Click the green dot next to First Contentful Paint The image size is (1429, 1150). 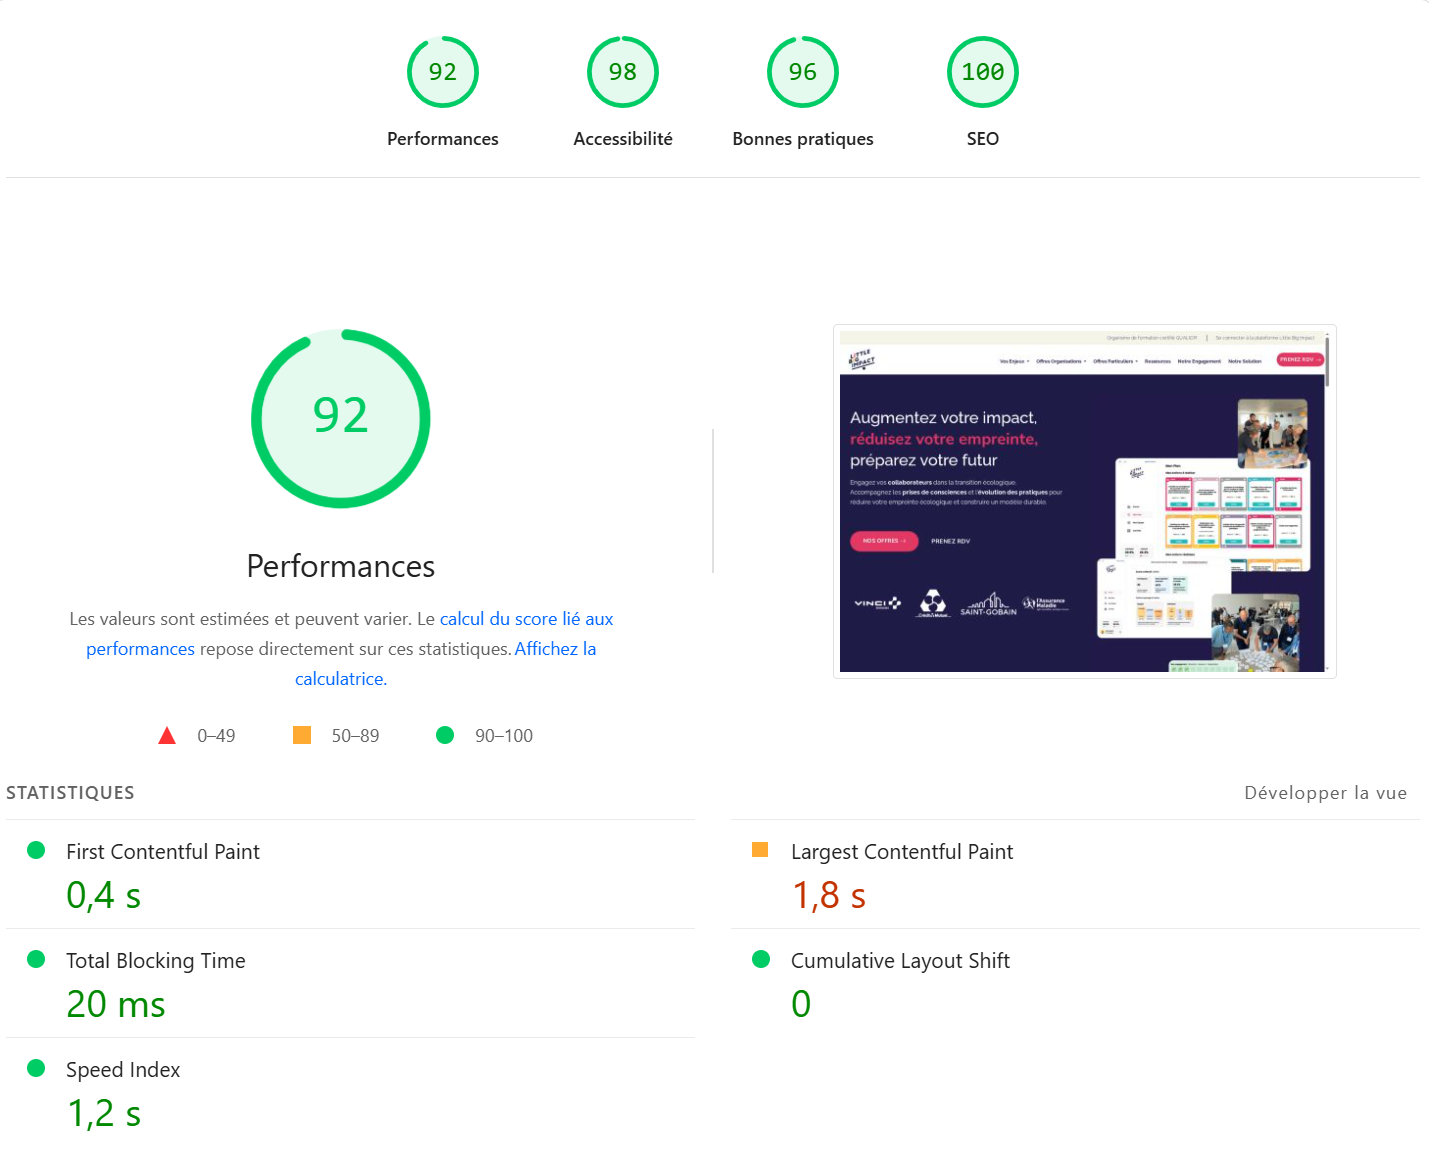coord(36,850)
